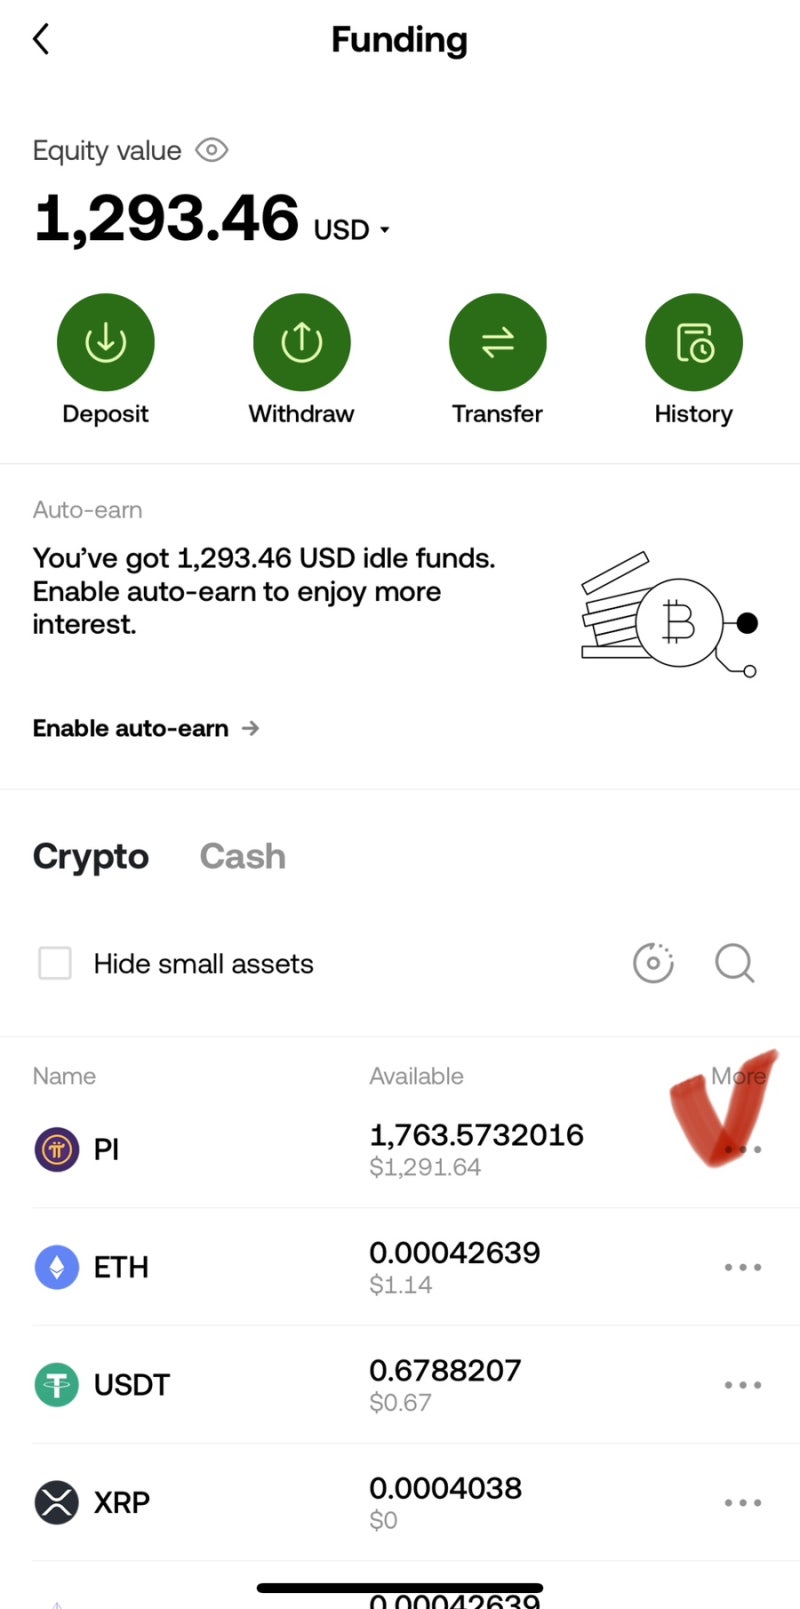Tap the Bitcoin auto-earn illustration
Viewport: 800px width, 1609px height.
[x=669, y=615]
